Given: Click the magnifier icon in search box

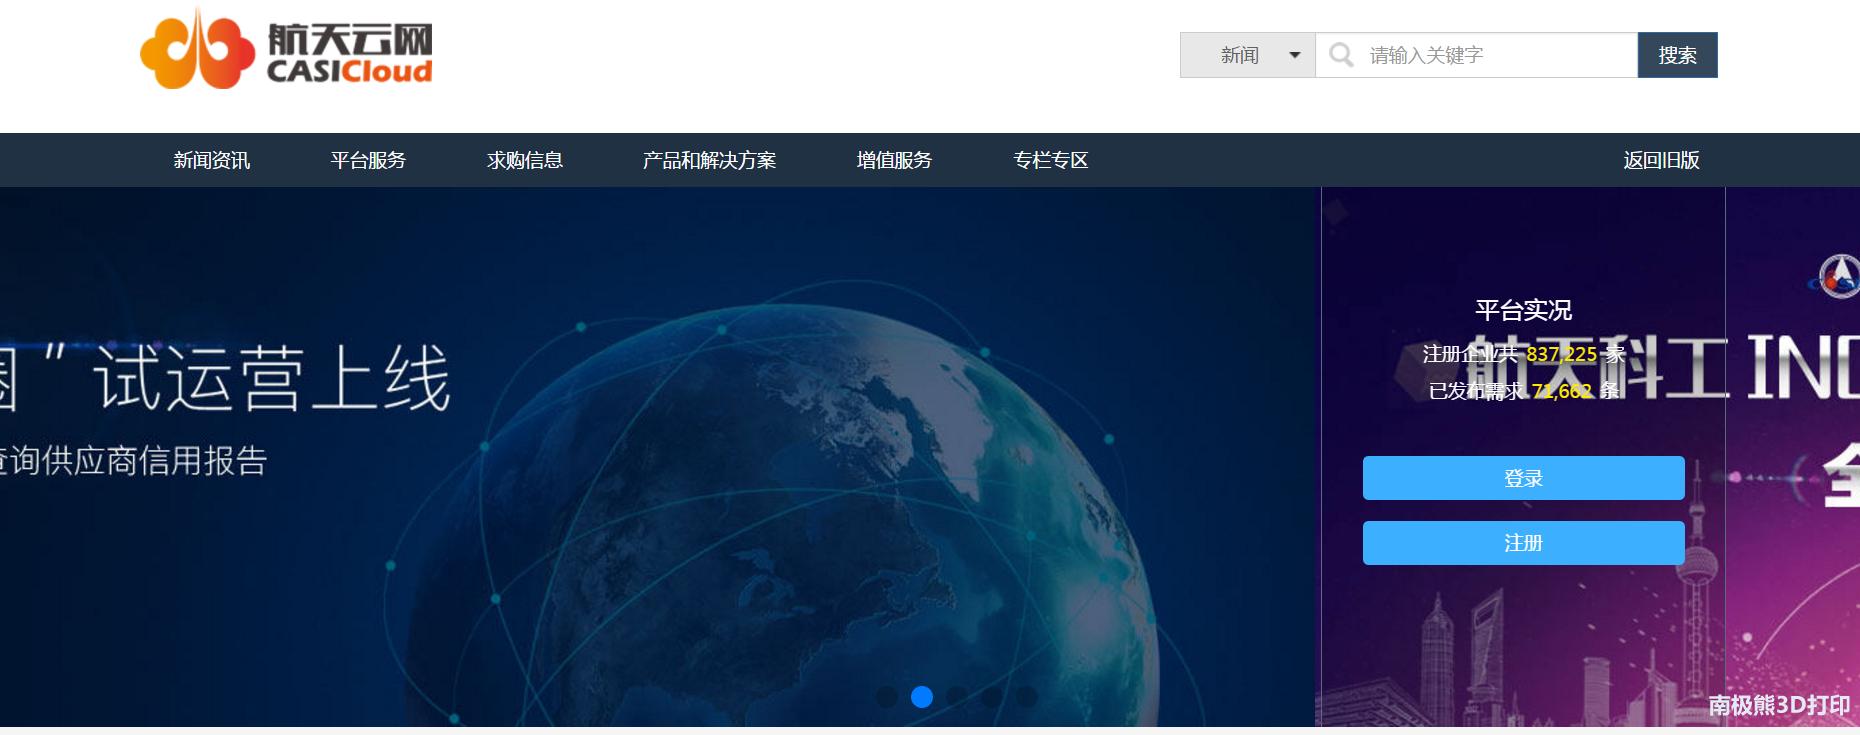Looking at the screenshot, I should (x=1341, y=55).
